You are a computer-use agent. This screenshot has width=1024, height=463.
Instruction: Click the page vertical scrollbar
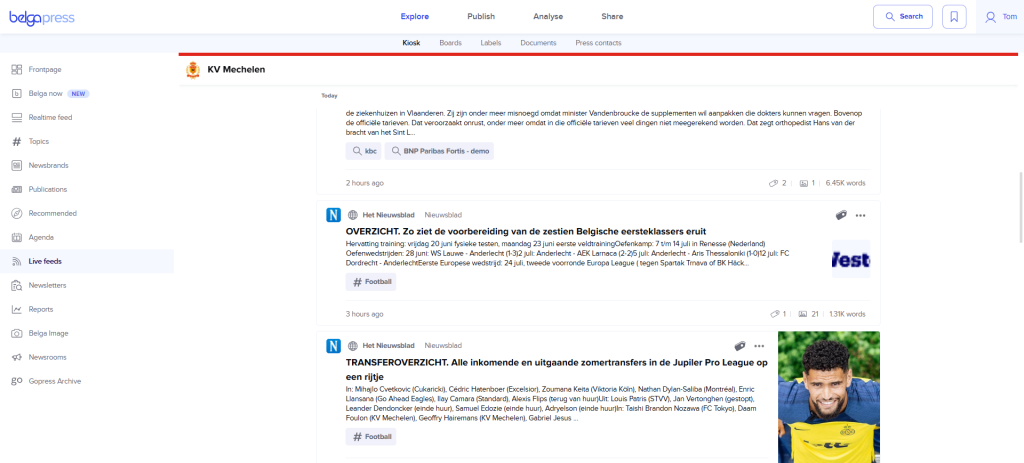1020,207
